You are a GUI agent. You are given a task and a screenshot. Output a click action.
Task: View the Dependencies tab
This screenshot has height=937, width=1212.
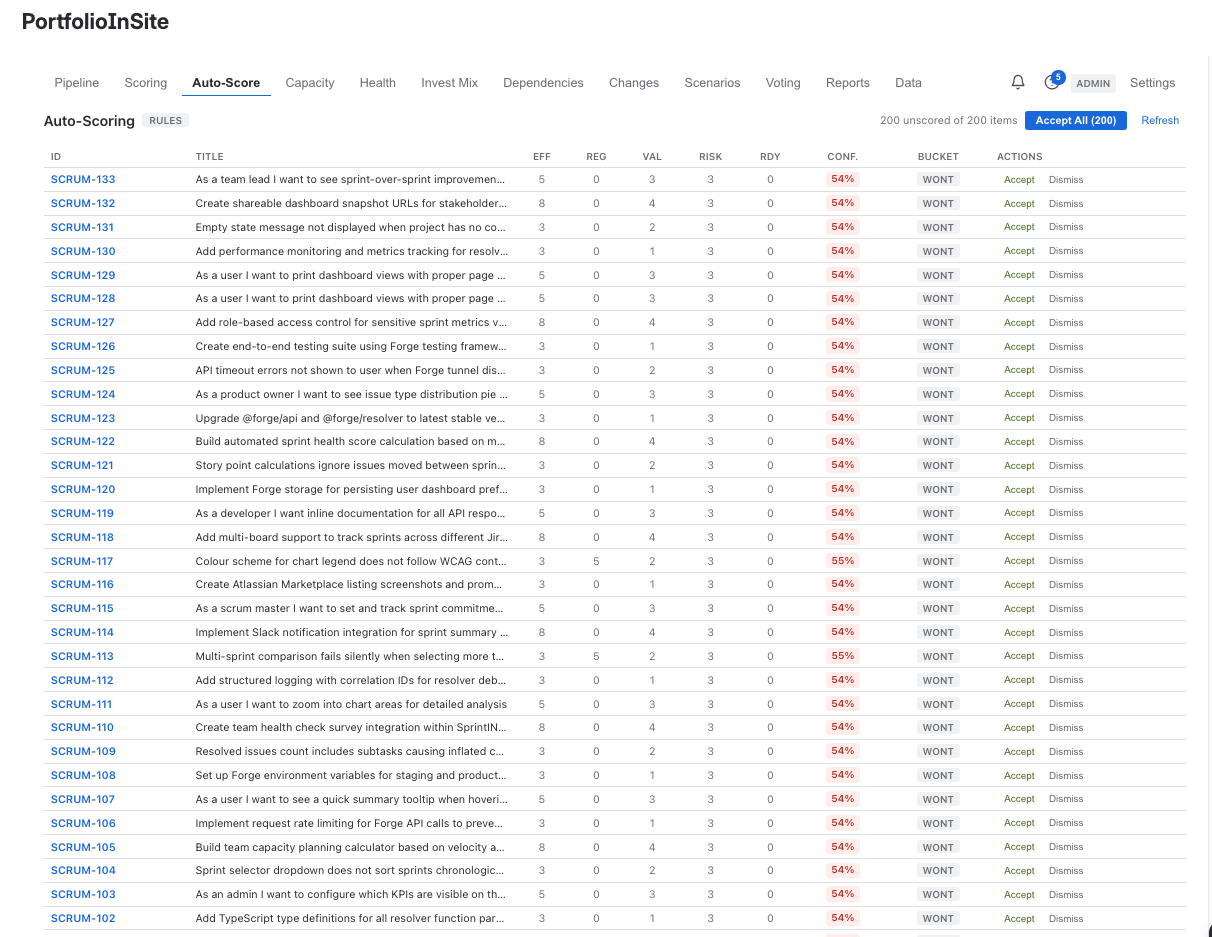[543, 83]
